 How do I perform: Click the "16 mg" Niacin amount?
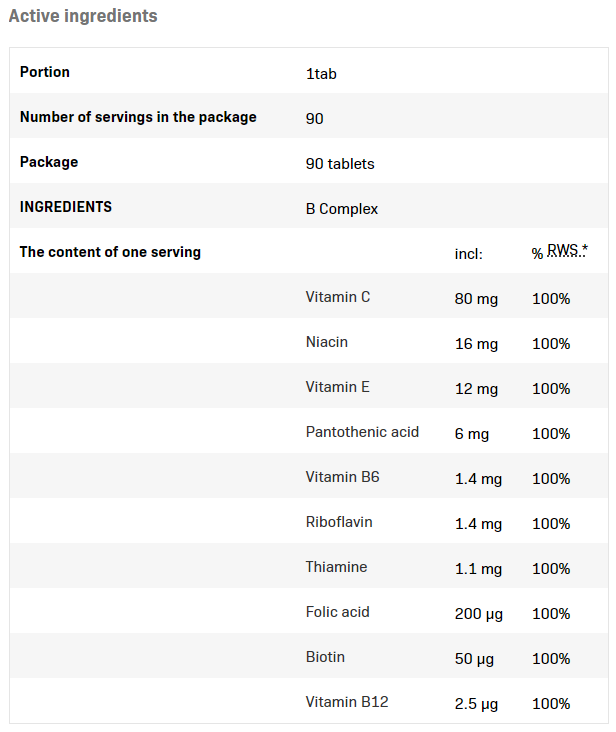pyautogui.click(x=476, y=343)
